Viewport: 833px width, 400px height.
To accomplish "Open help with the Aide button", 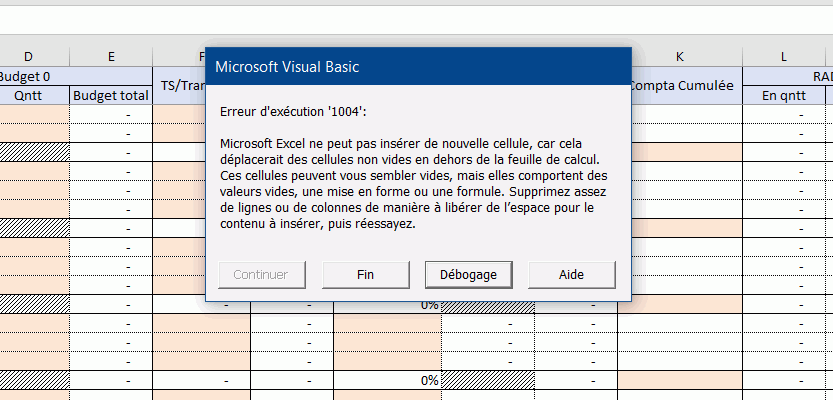I will point(572,274).
